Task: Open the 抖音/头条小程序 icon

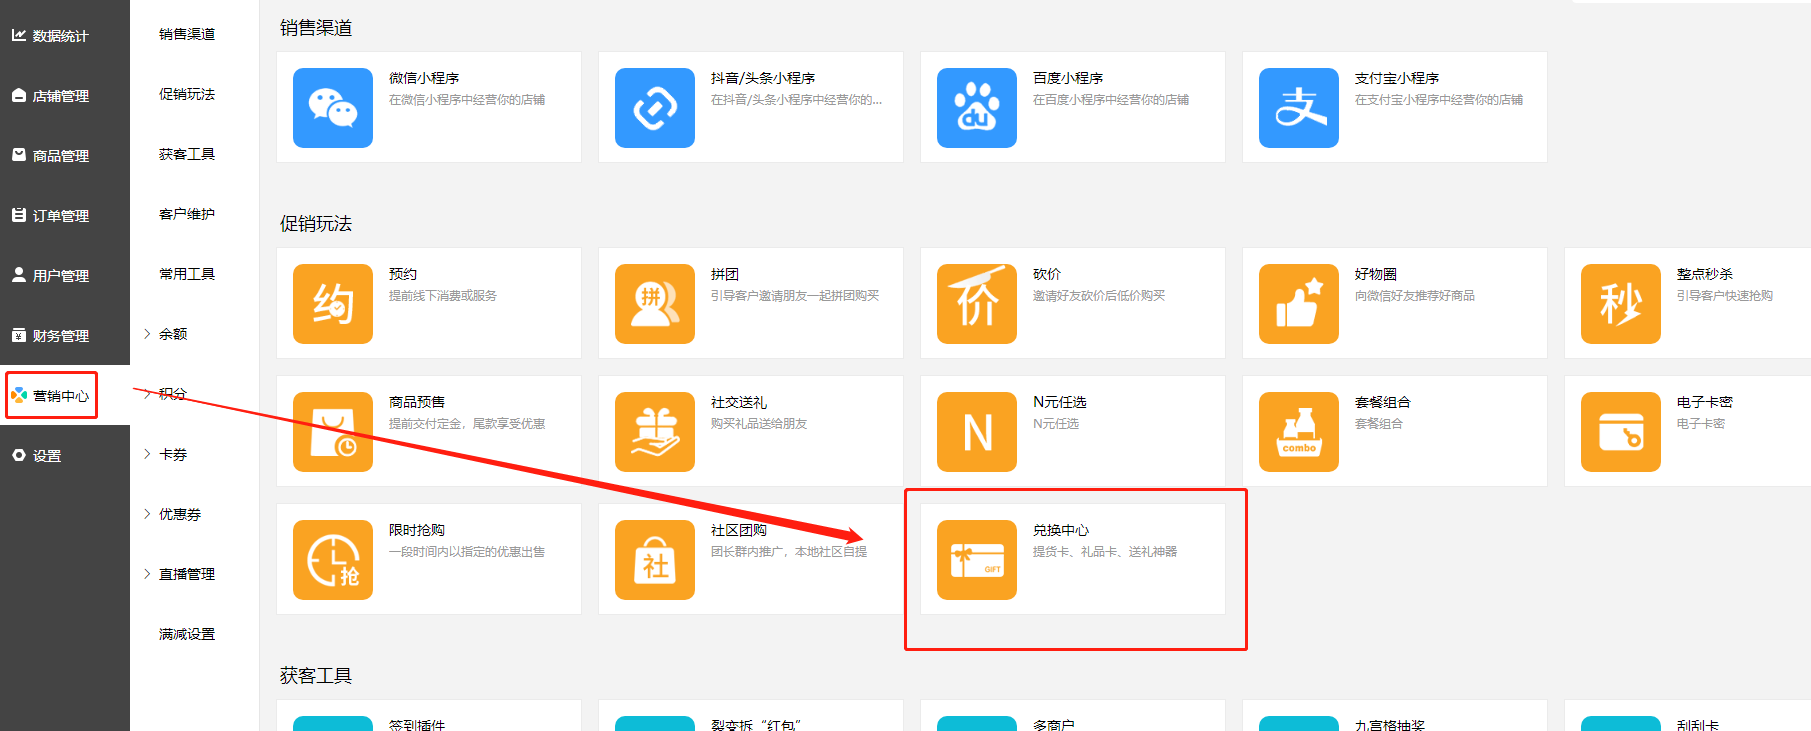Action: tap(655, 108)
